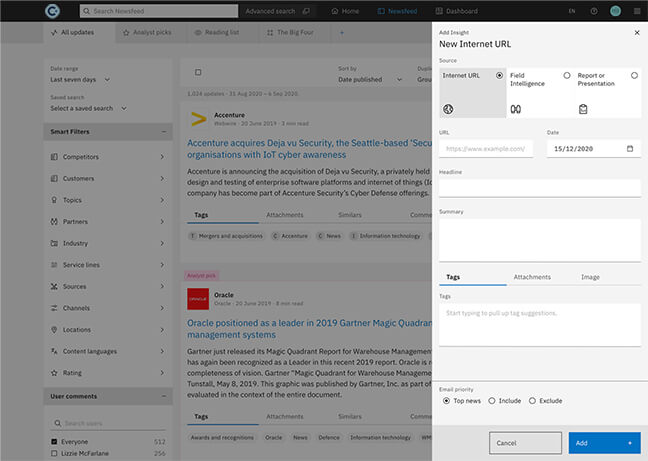This screenshot has width=648, height=461.
Task: Click the Topics lightbulb icon
Action: point(54,200)
